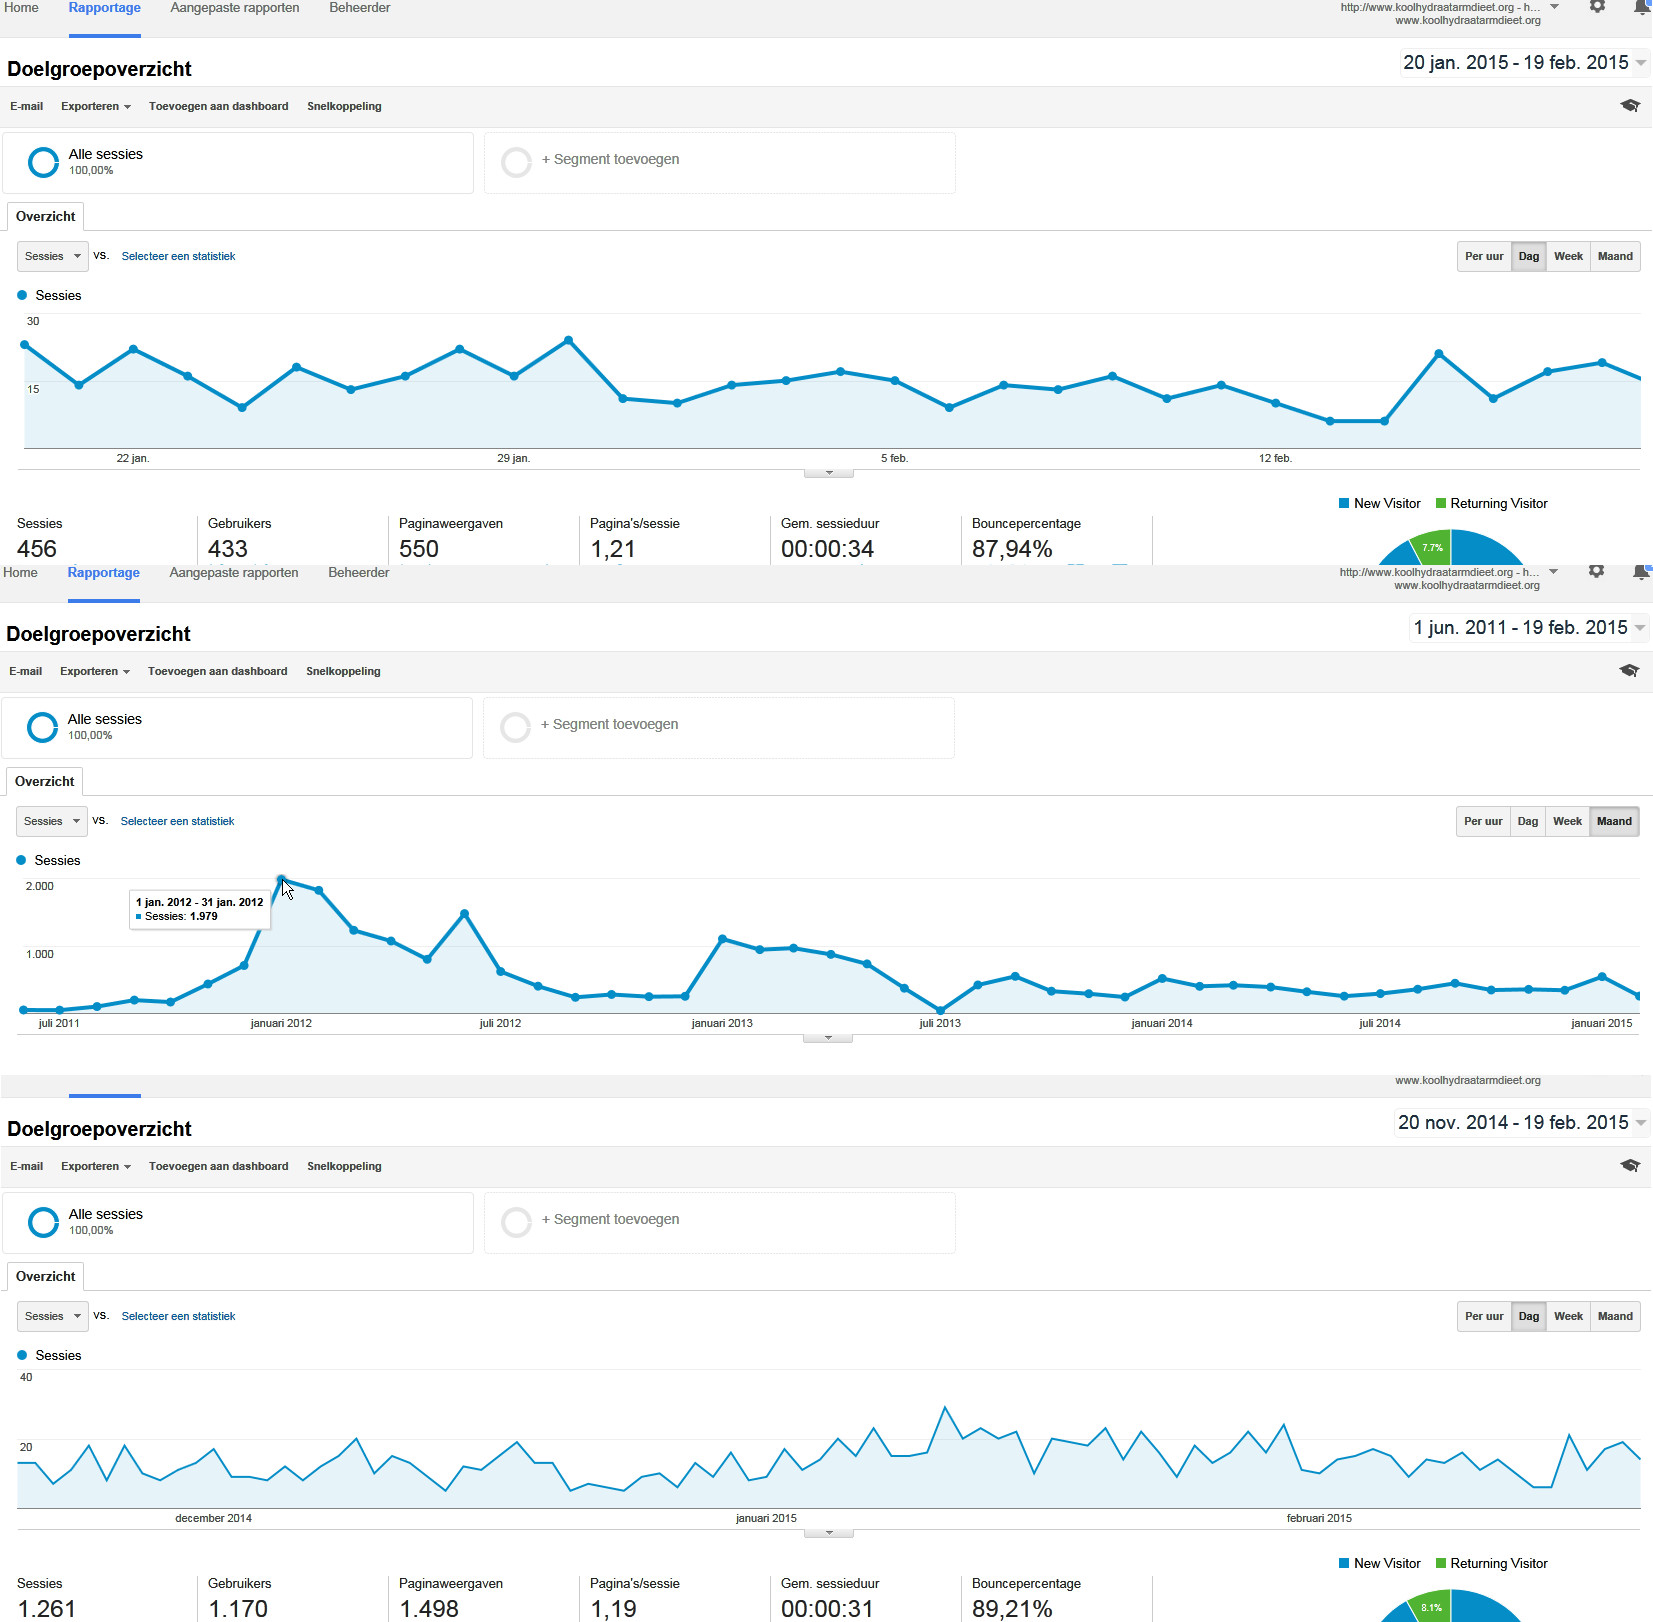This screenshot has height=1622, width=1653.
Task: Expand handle below the 20 jan. 2015 chart
Action: click(829, 473)
